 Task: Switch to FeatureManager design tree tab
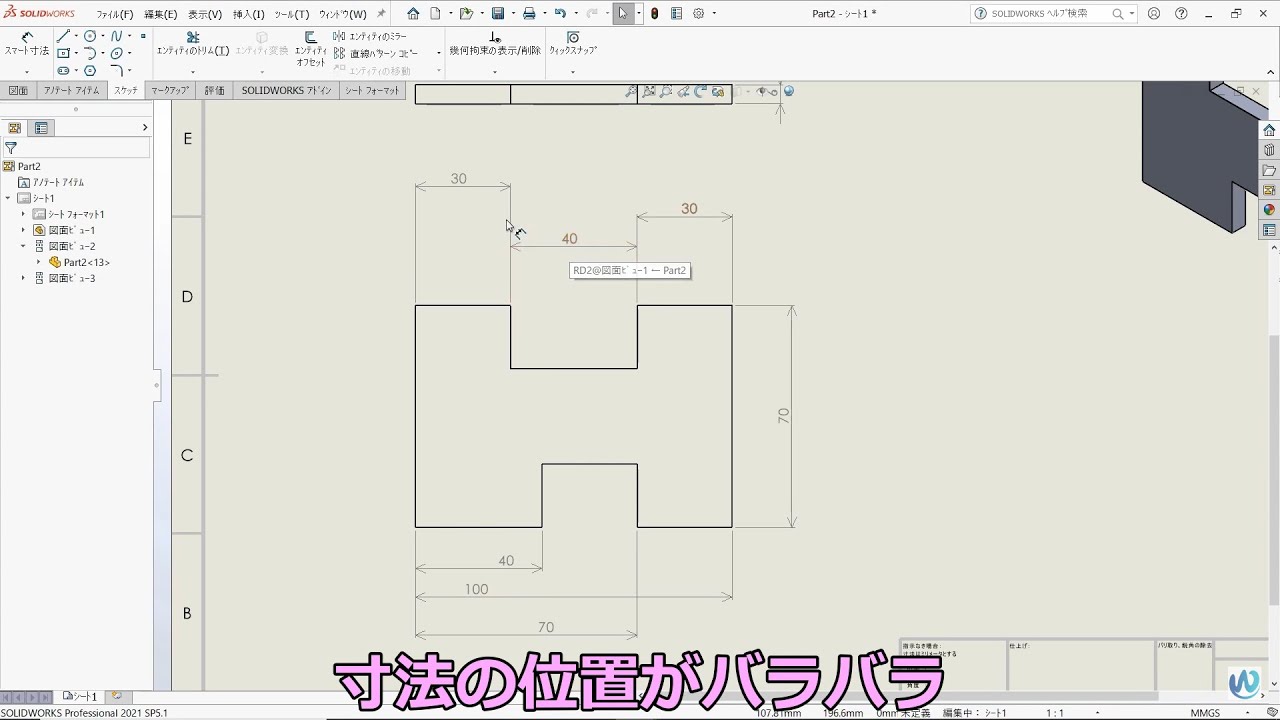[x=15, y=128]
